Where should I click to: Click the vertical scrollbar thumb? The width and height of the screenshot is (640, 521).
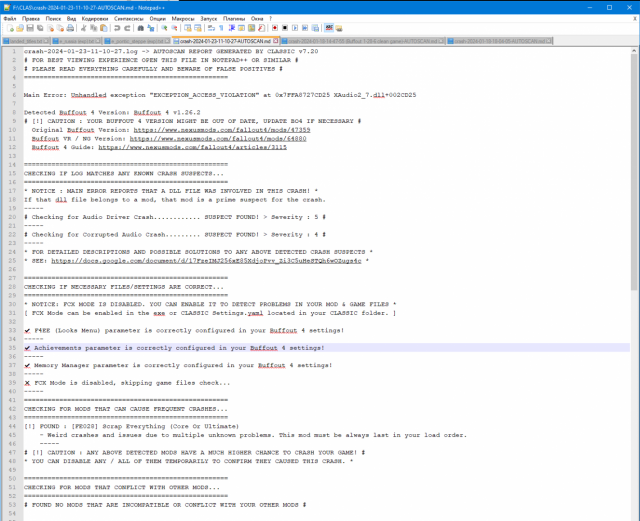[634, 171]
